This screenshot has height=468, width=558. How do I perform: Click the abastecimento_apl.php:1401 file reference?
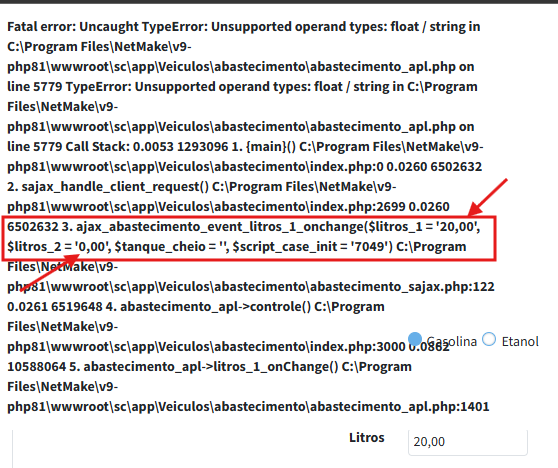point(400,407)
